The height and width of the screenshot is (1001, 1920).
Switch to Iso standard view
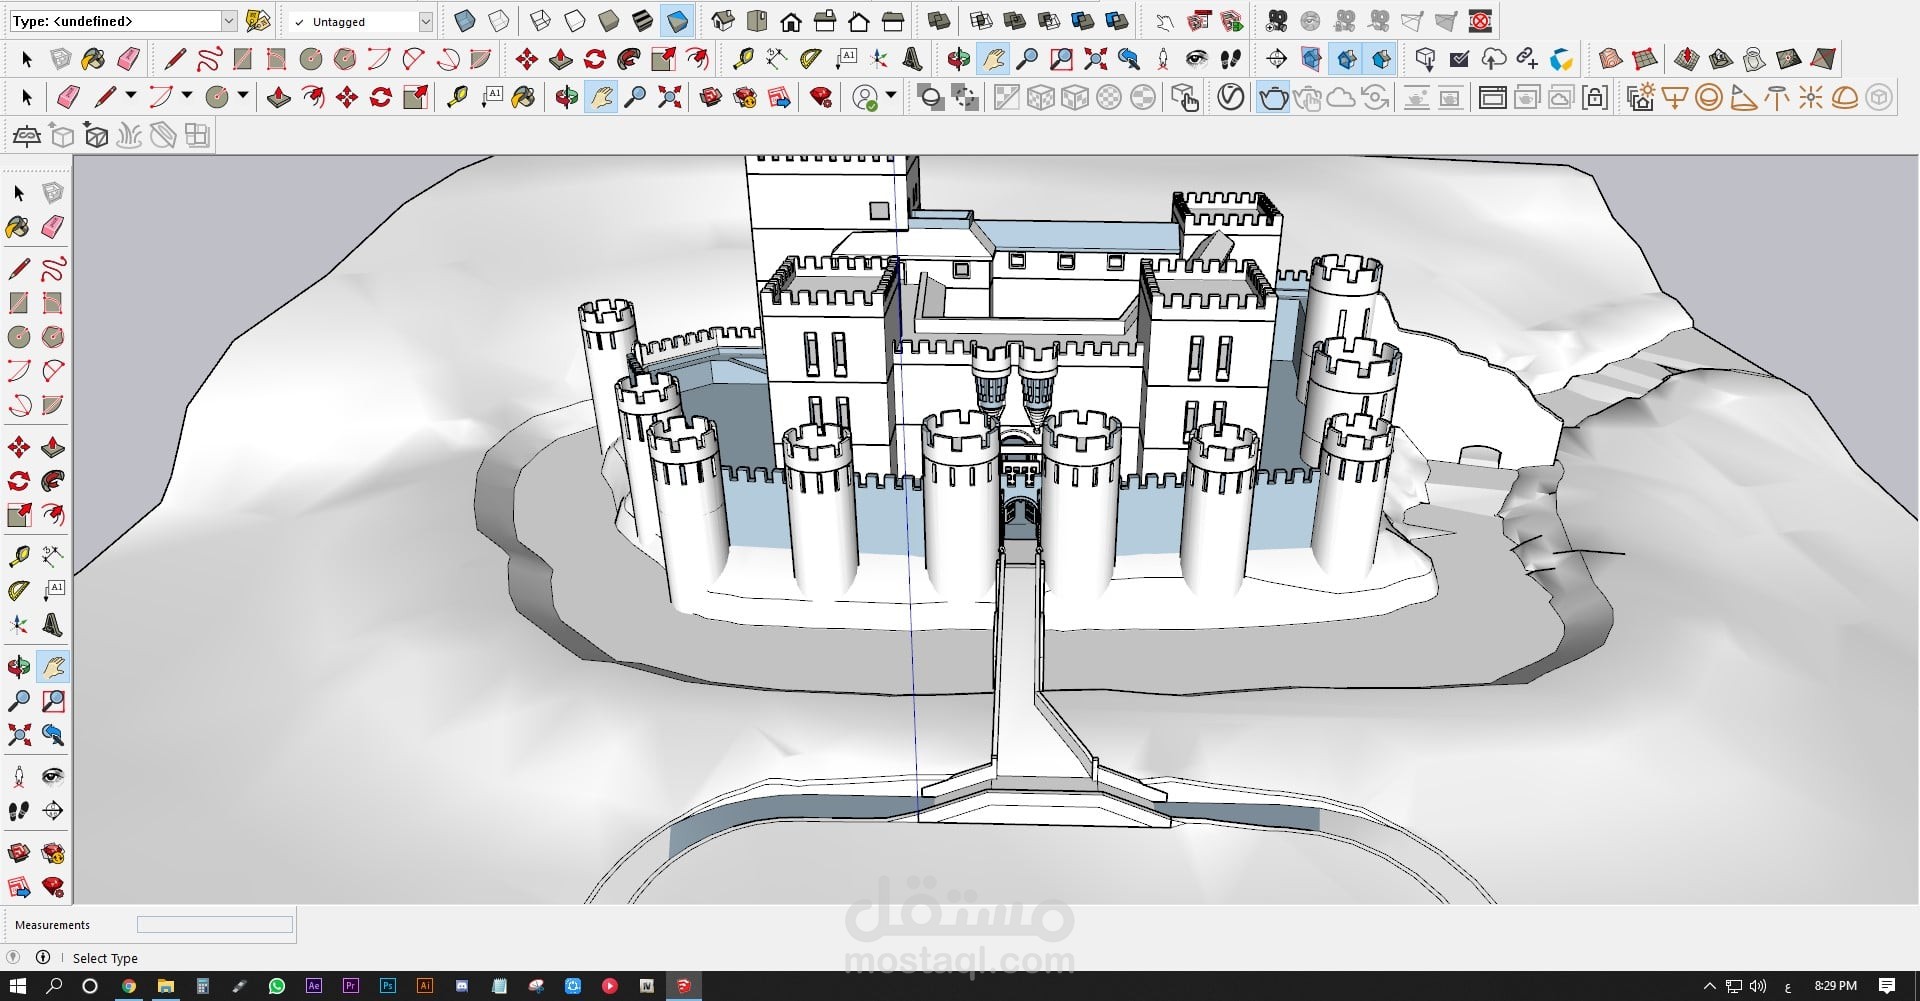[723, 21]
